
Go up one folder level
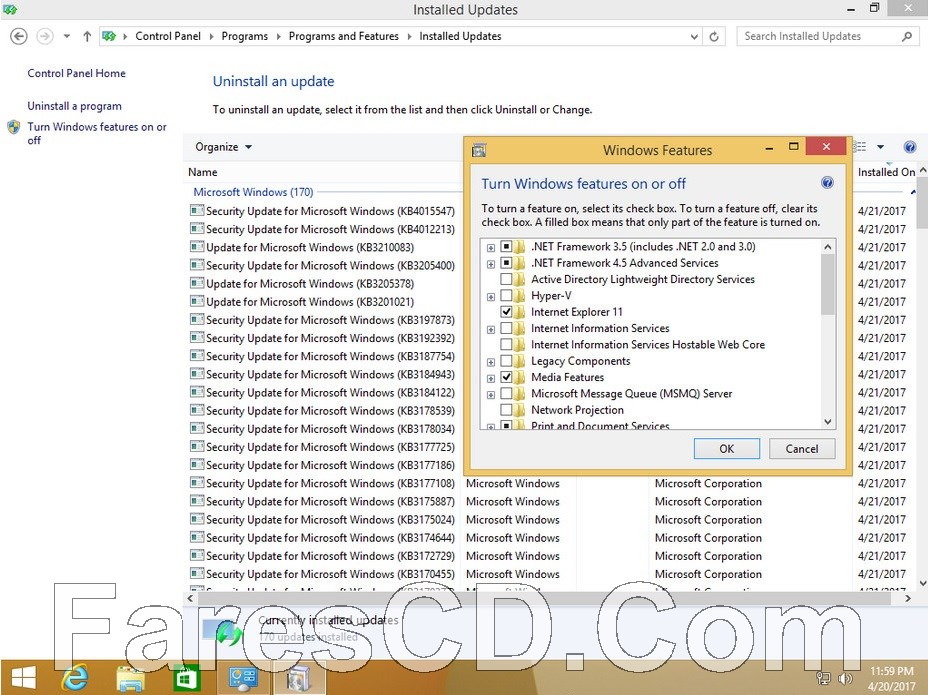click(x=87, y=37)
